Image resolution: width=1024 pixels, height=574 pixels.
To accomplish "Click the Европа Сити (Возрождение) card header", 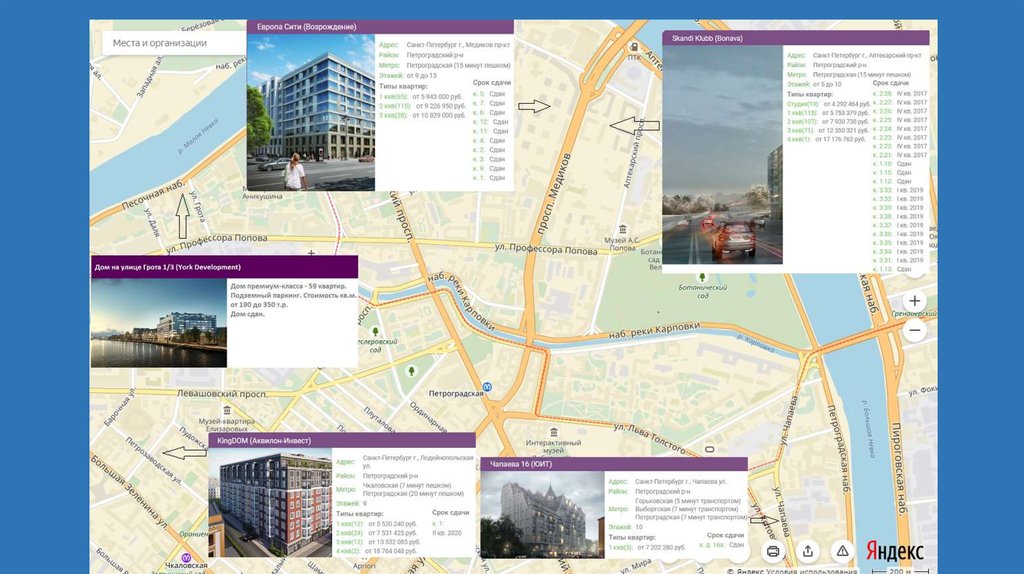I will [380, 27].
